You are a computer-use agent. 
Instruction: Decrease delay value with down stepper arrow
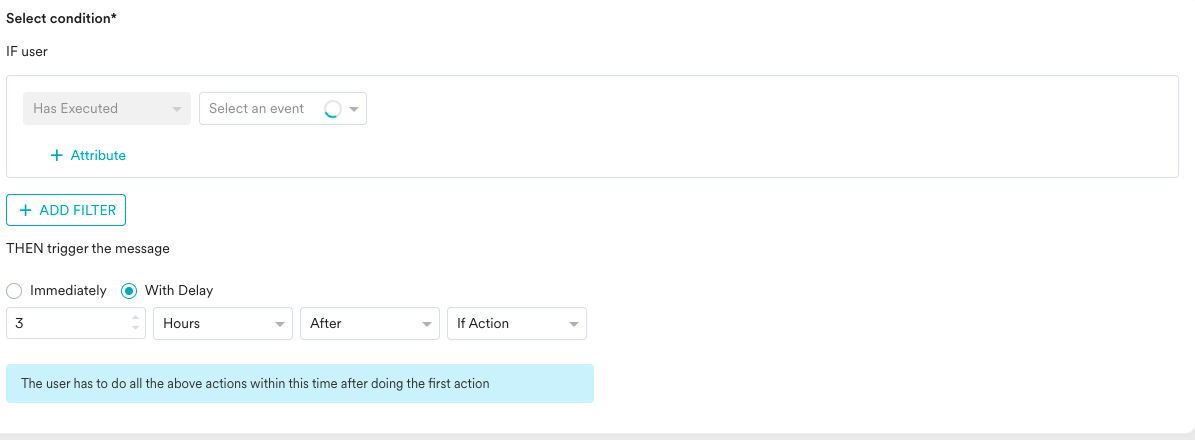click(136, 328)
